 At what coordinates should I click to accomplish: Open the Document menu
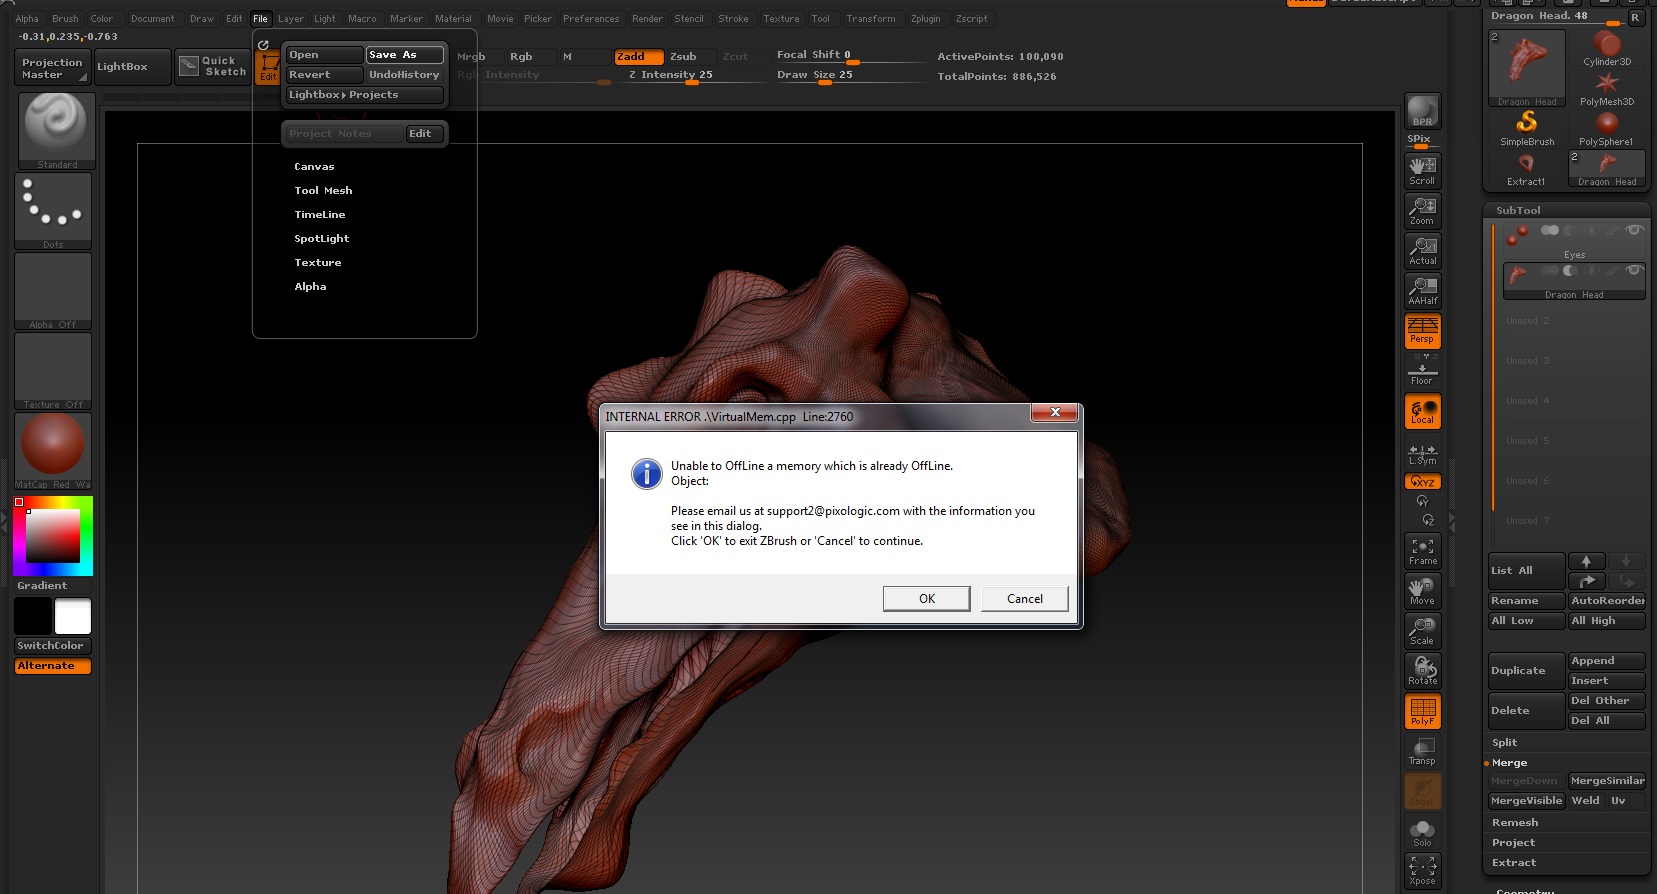[x=152, y=19]
